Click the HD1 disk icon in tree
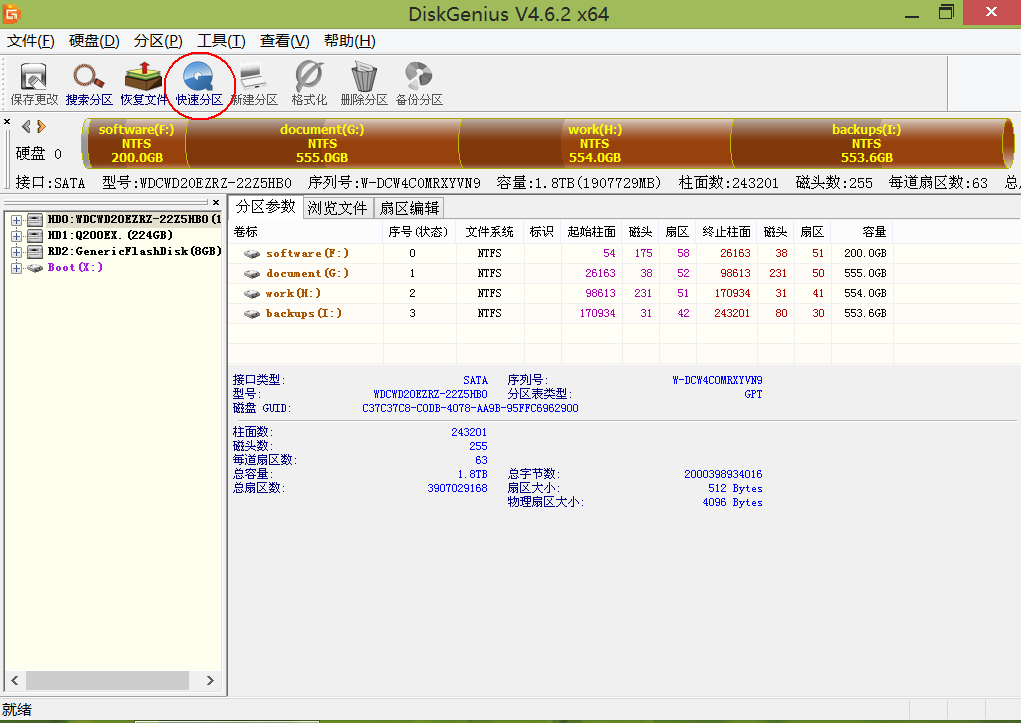Image resolution: width=1021 pixels, height=723 pixels. tap(35, 235)
